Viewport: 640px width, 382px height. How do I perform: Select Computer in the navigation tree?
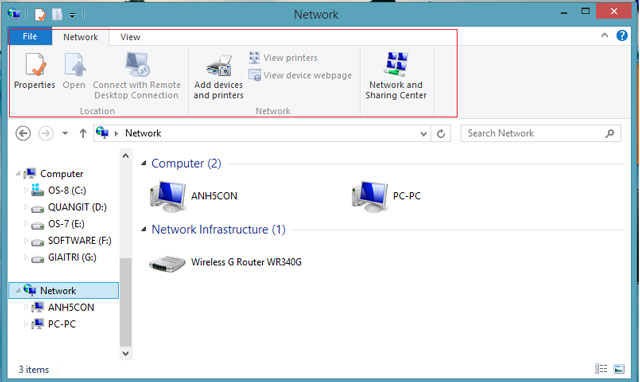53,174
